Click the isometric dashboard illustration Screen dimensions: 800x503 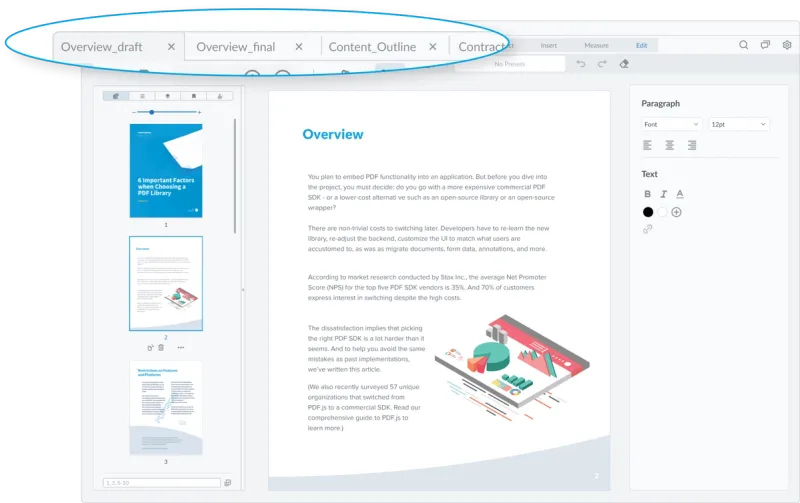tap(512, 367)
